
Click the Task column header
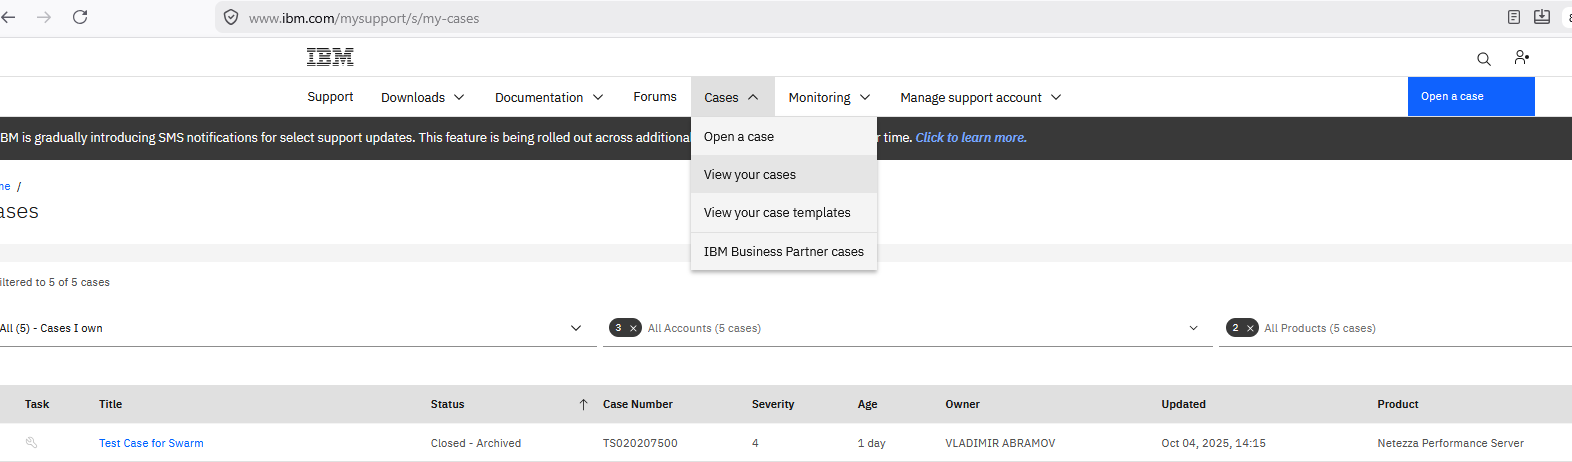click(x=37, y=404)
